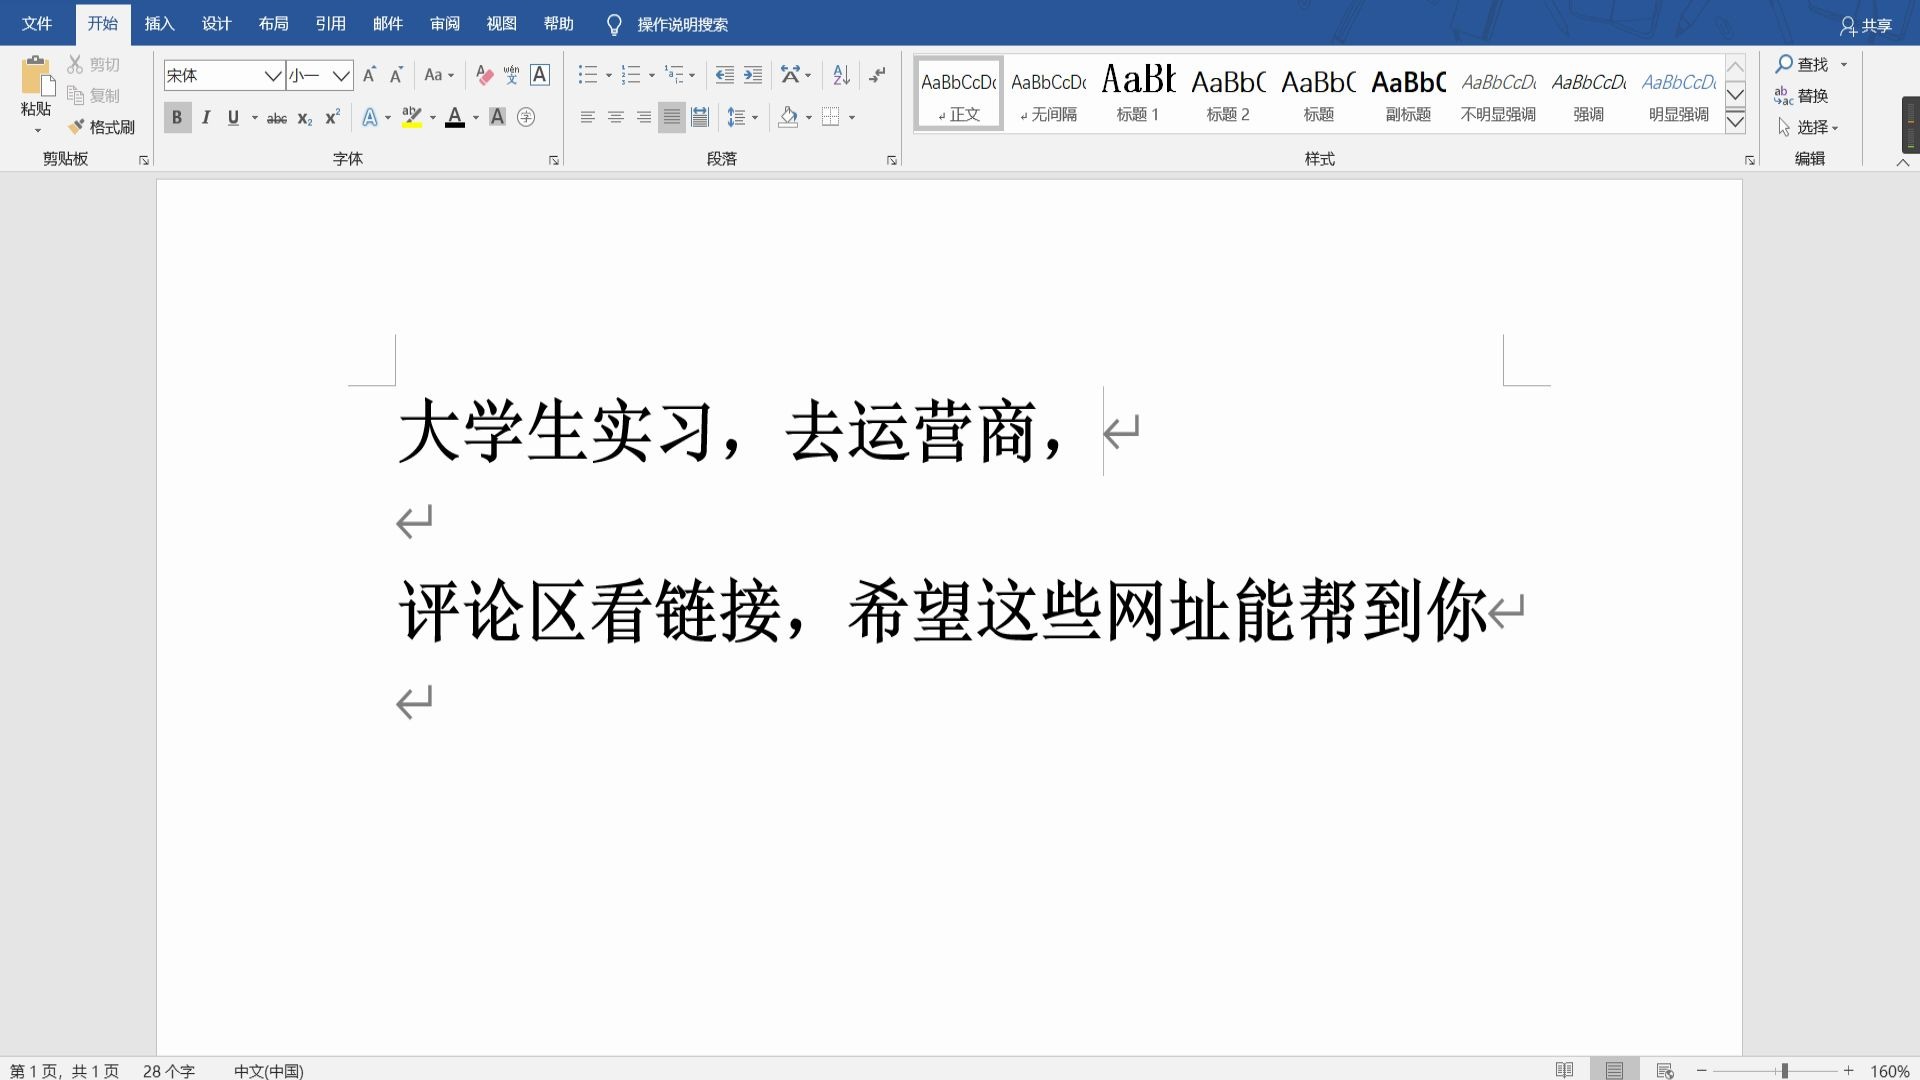
Task: Click the Copy (复制) button
Action: click(x=94, y=96)
